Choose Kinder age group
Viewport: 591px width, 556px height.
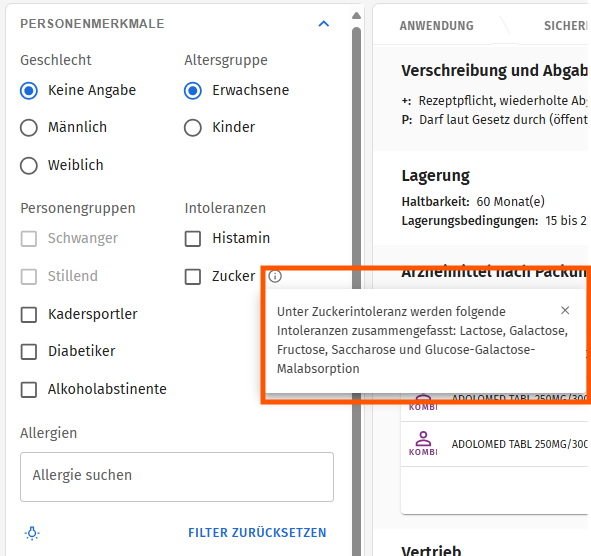pos(193,127)
